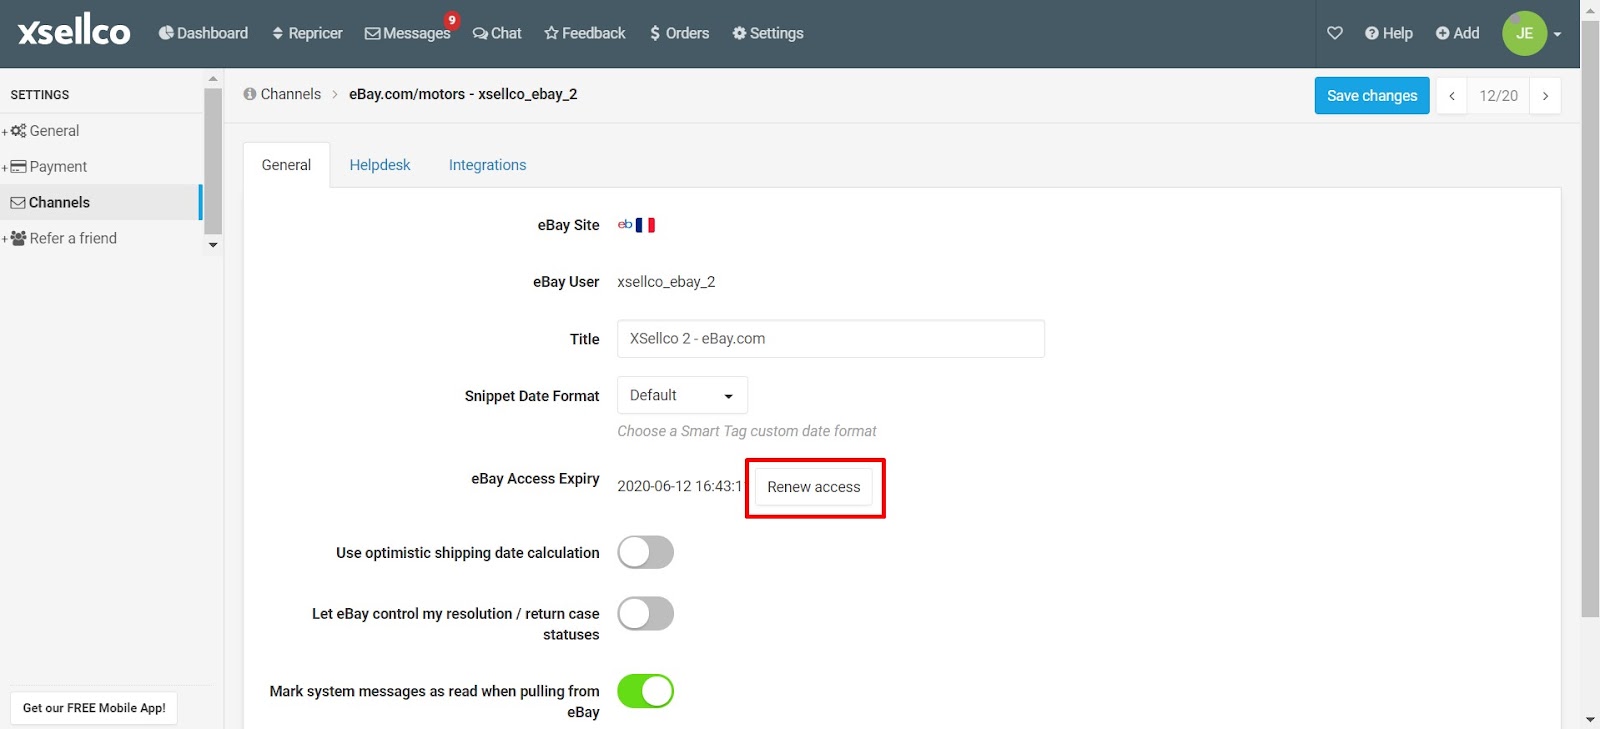The width and height of the screenshot is (1600, 729).
Task: Click Get our FREE Mobile App button
Action: (x=94, y=708)
